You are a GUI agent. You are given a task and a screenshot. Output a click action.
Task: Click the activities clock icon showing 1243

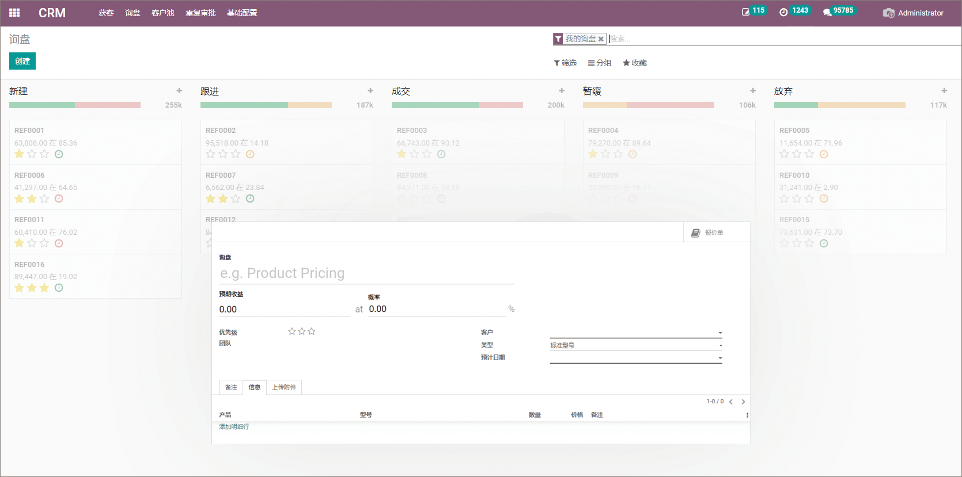(783, 13)
